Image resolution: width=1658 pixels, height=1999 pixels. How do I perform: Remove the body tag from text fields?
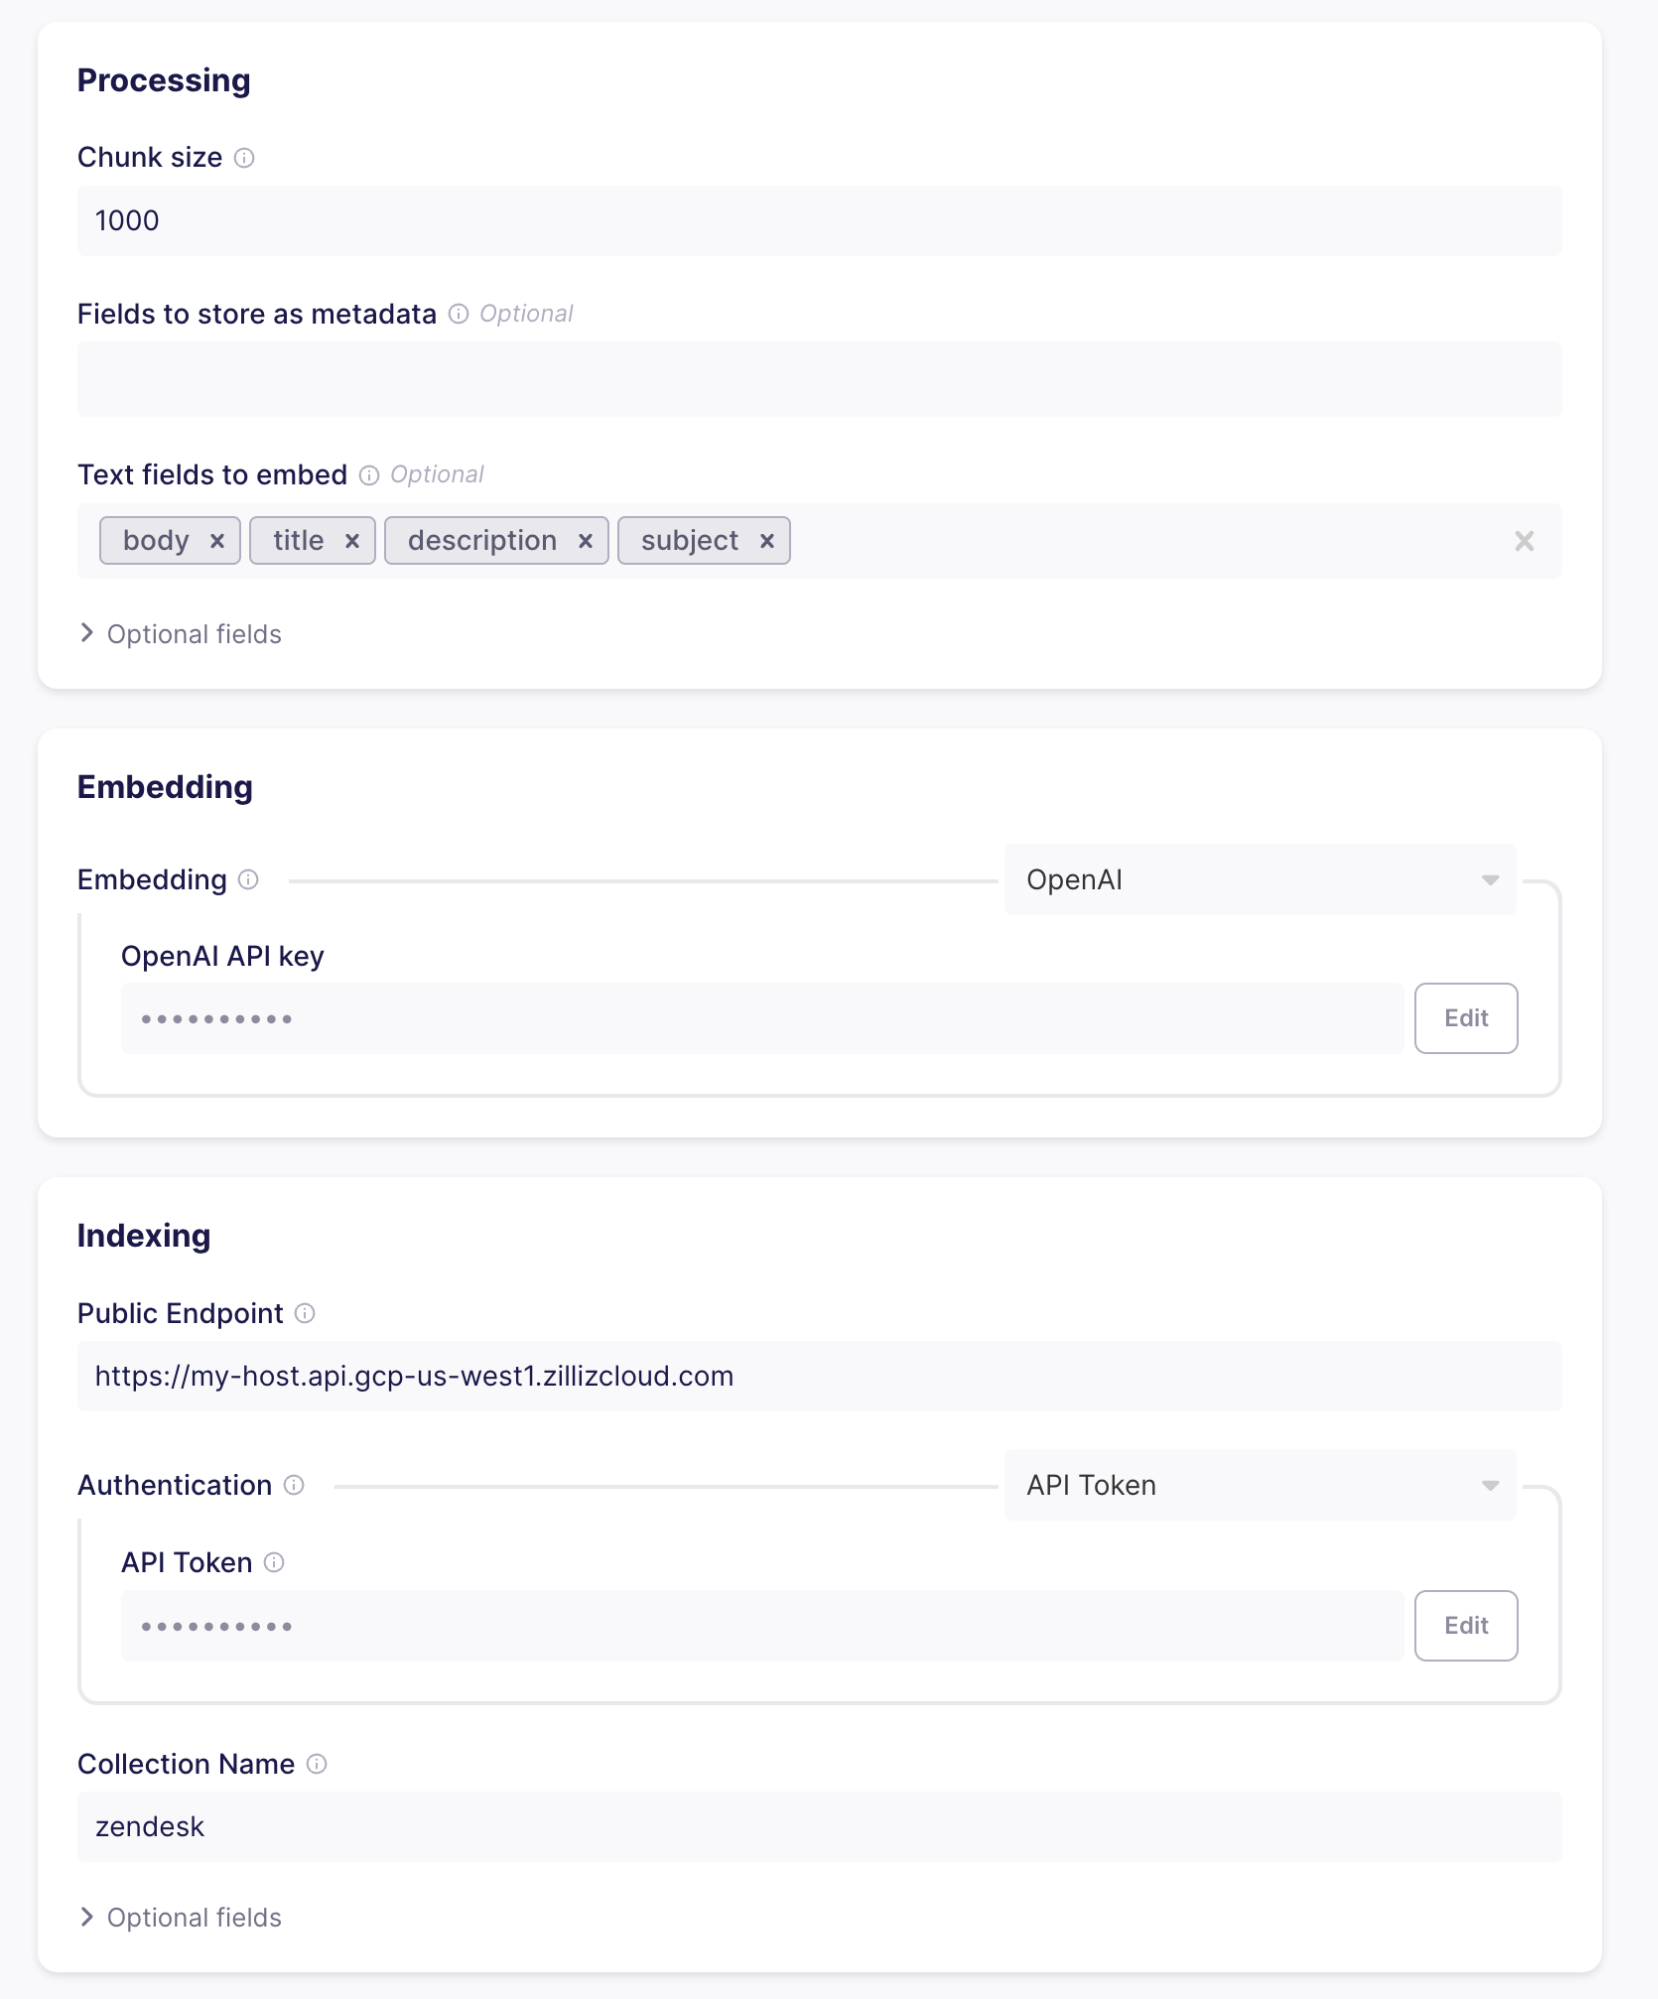217,541
